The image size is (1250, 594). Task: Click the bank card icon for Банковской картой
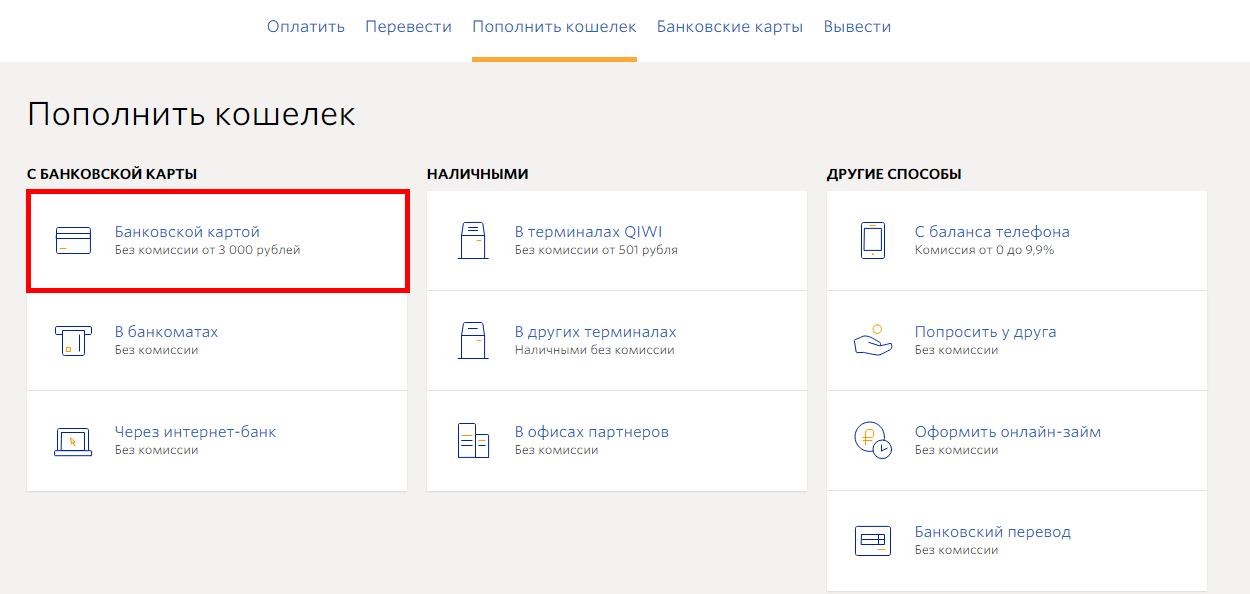click(x=73, y=241)
